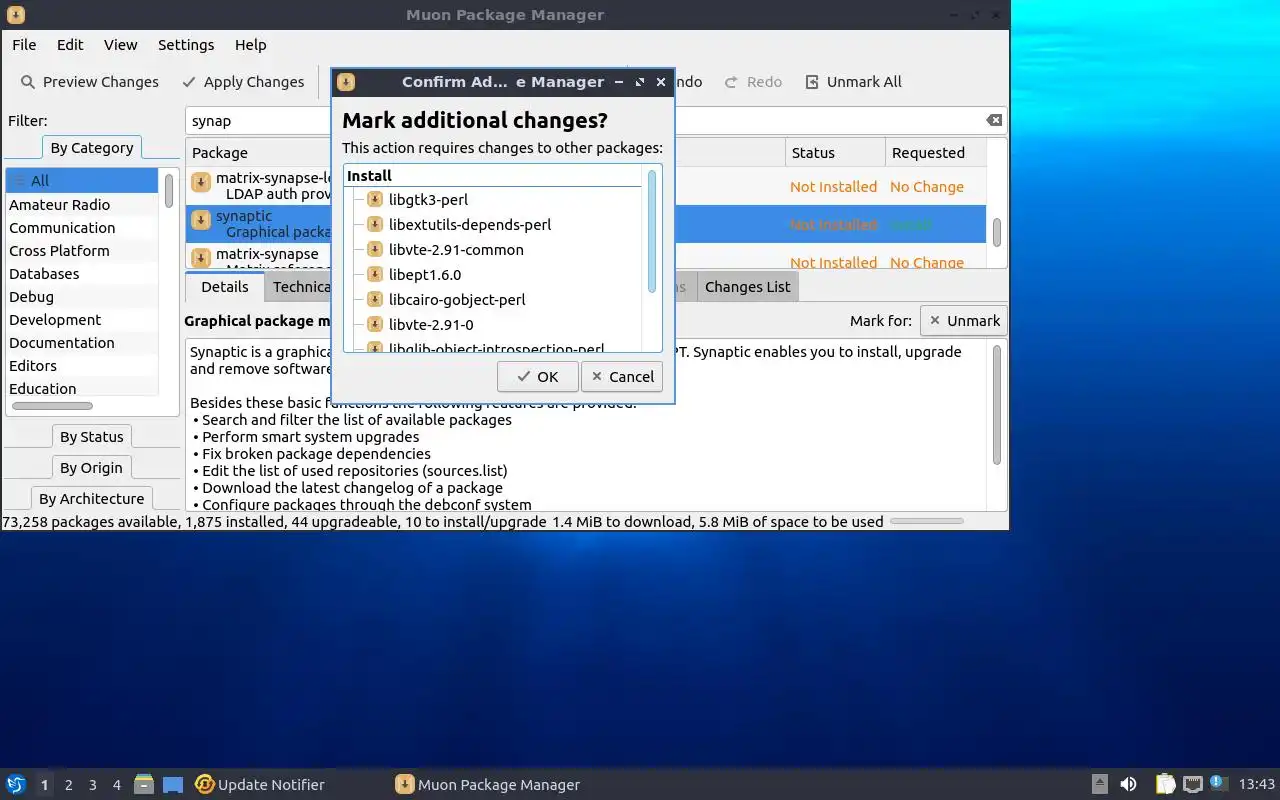Click the Apply Changes checkmark icon
Viewport: 1280px width, 800px height.
[x=189, y=82]
